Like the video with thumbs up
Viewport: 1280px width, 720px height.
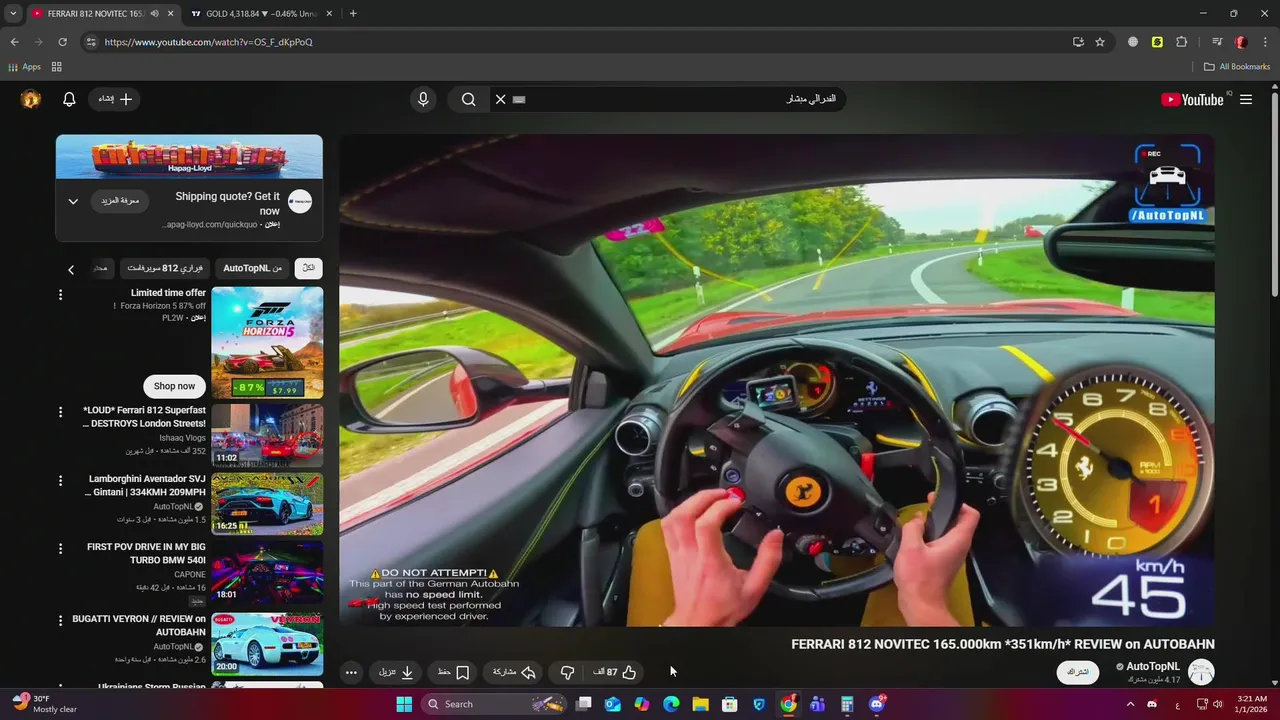coord(615,672)
